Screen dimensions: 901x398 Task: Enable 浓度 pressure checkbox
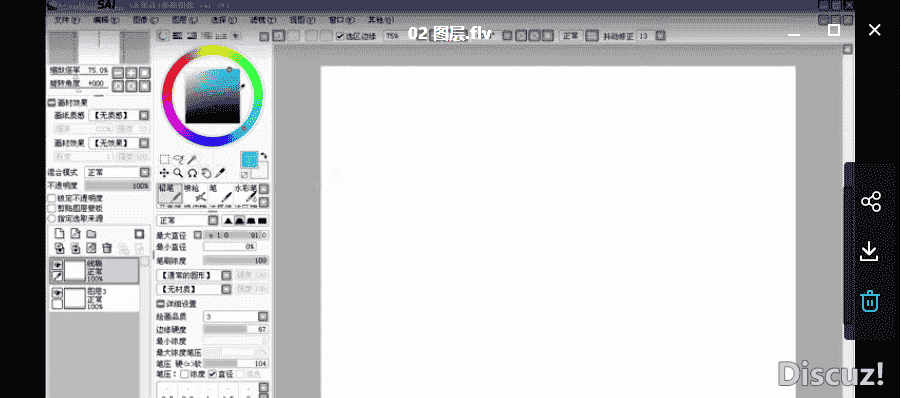(x=184, y=374)
